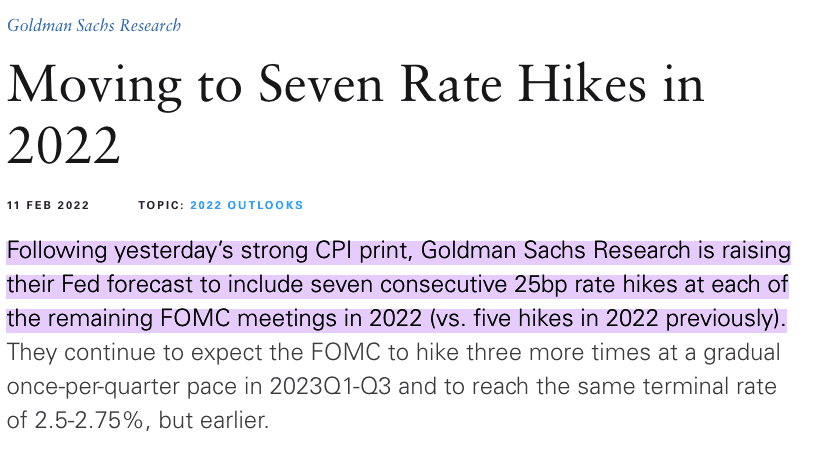
Task: Click the publication date "11 Feb 2022"
Action: 48,205
